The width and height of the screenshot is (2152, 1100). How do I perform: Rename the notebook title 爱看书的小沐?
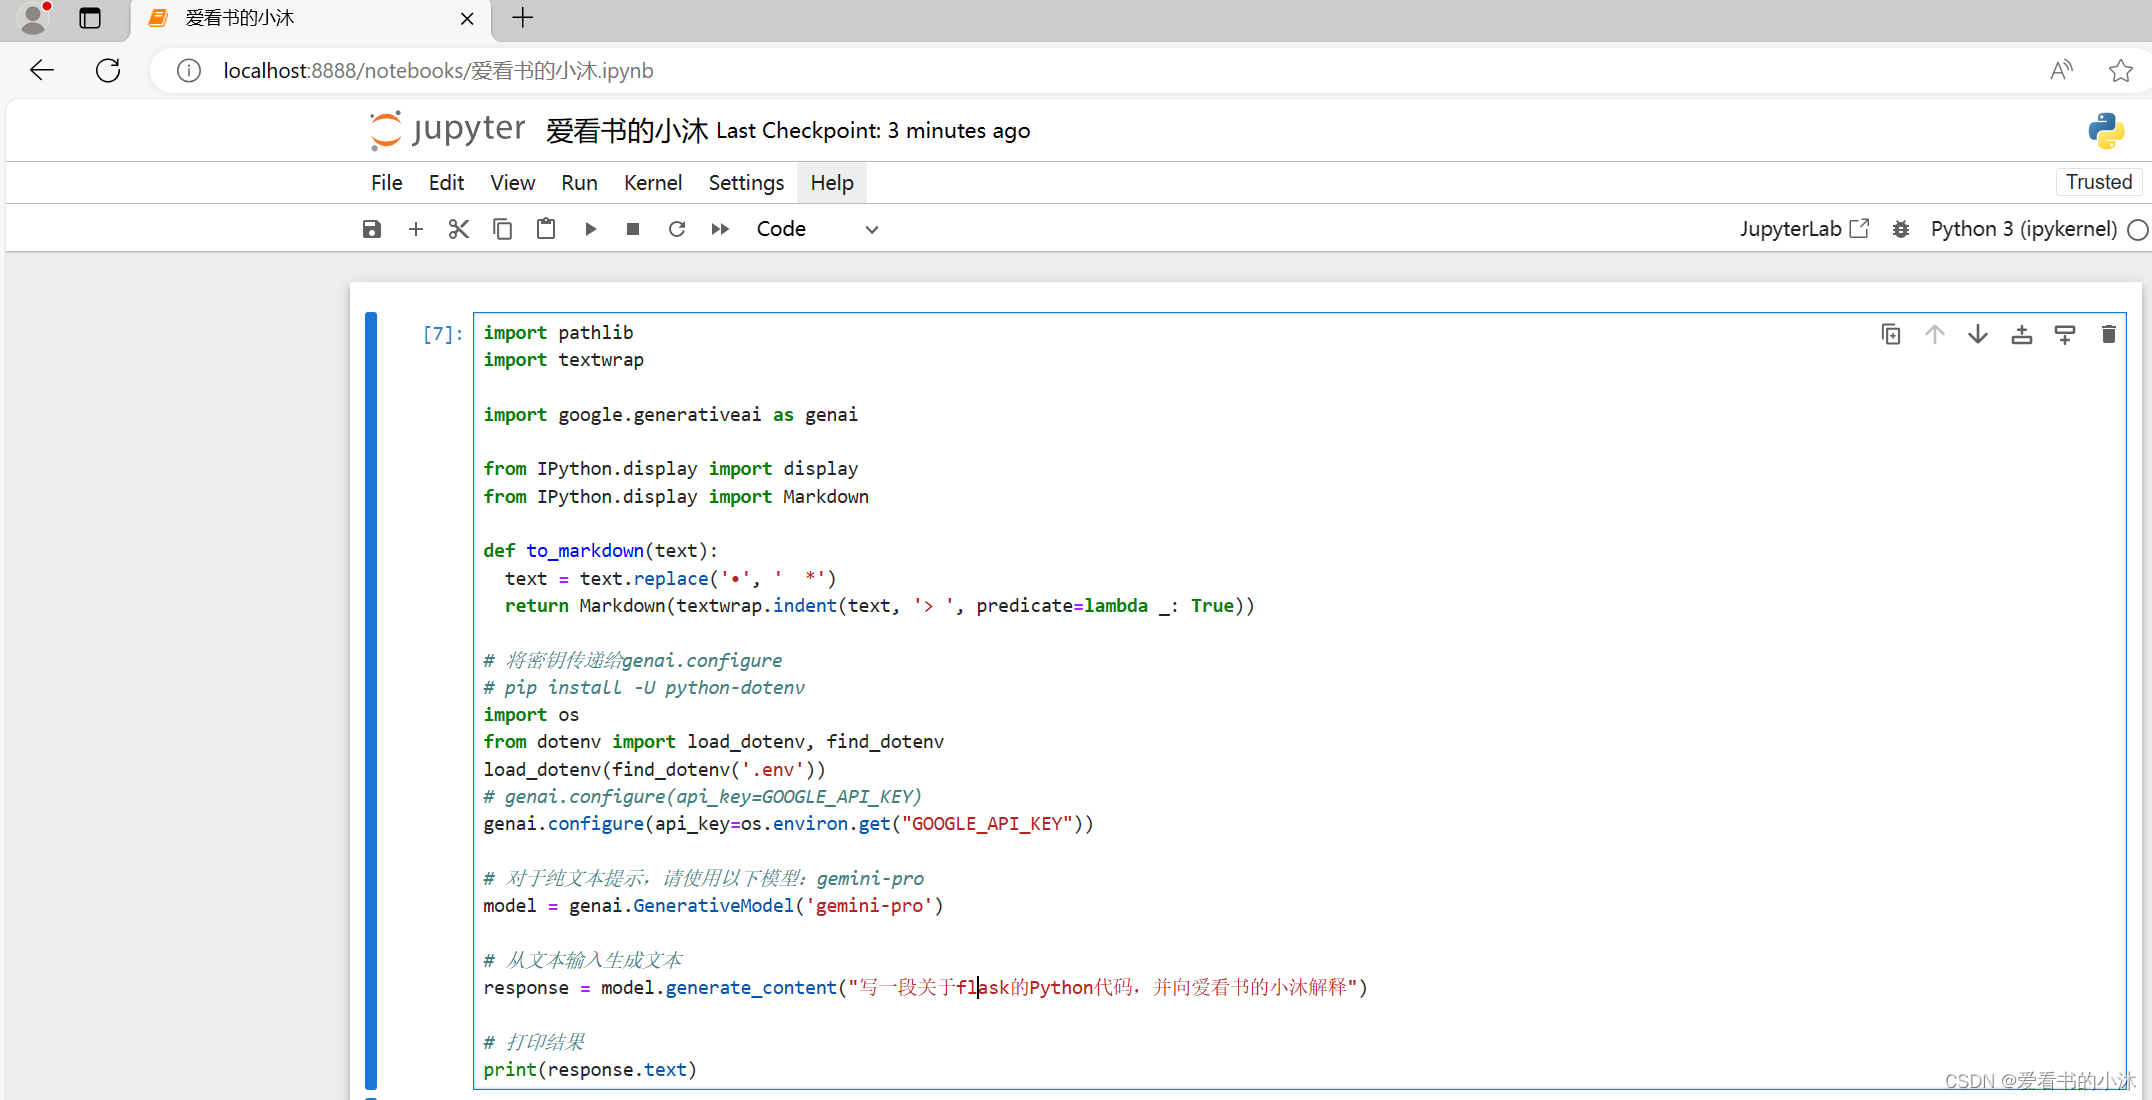626,131
